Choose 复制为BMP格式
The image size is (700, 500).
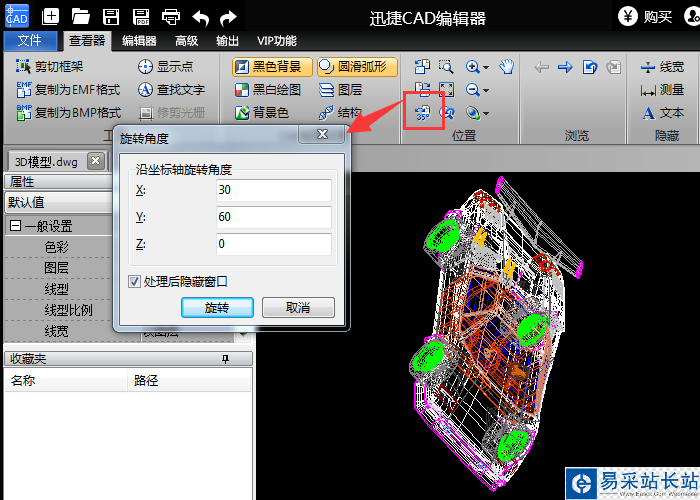68,112
